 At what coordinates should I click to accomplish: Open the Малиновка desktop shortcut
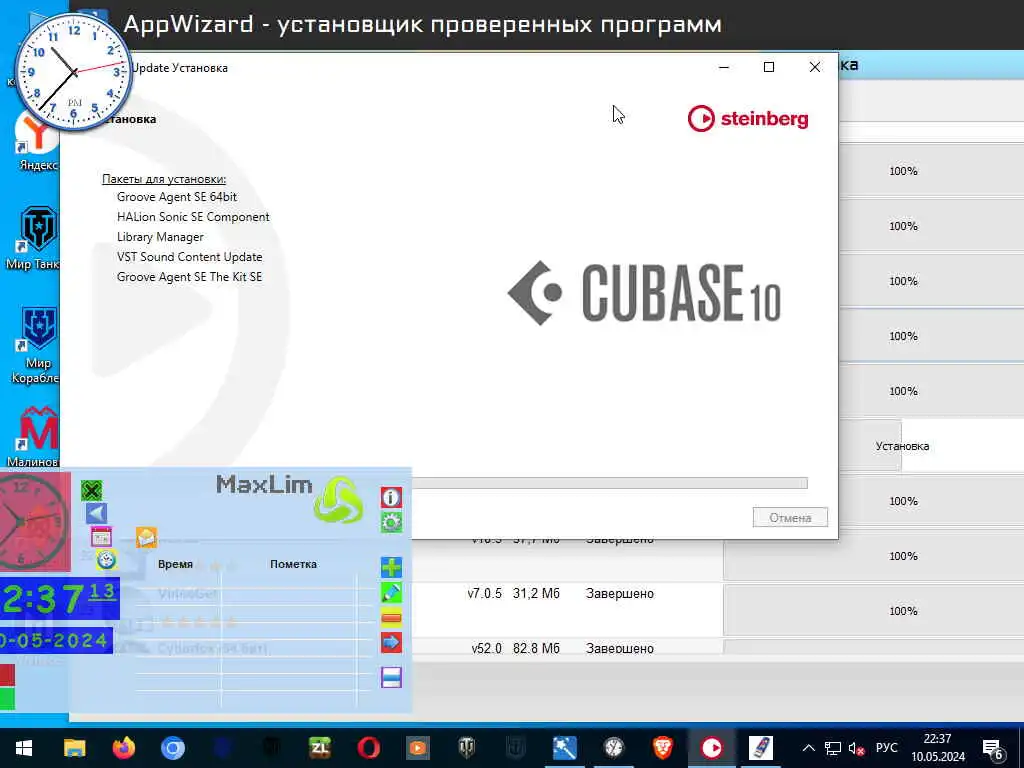(36, 436)
